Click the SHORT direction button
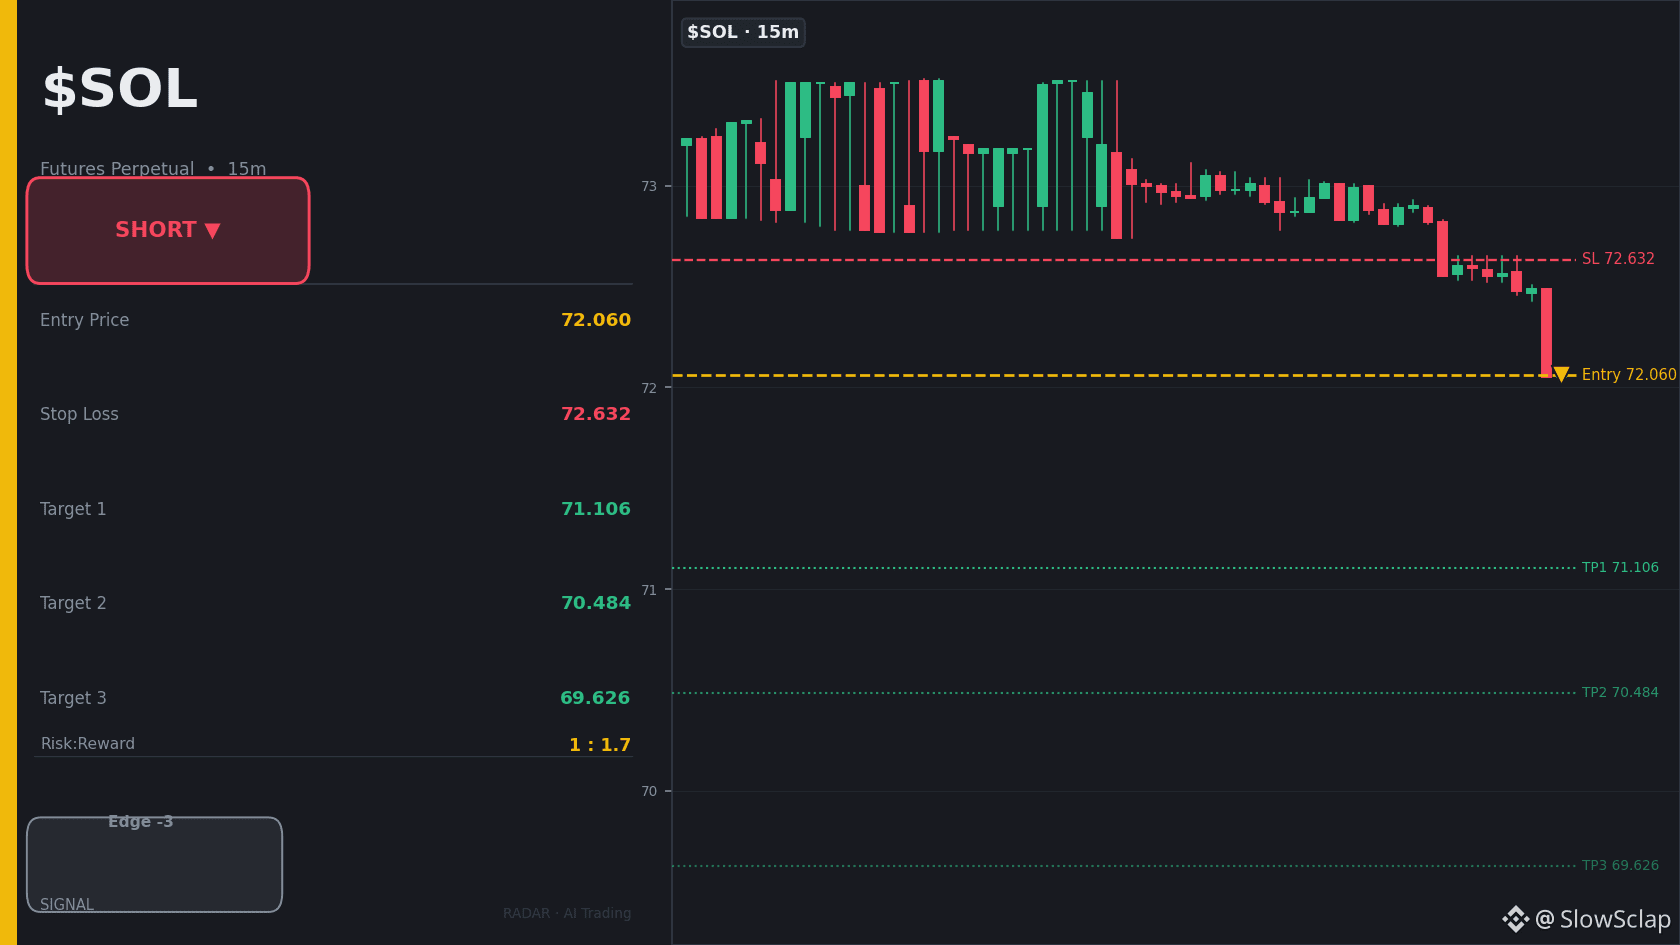The width and height of the screenshot is (1680, 945). click(x=168, y=230)
